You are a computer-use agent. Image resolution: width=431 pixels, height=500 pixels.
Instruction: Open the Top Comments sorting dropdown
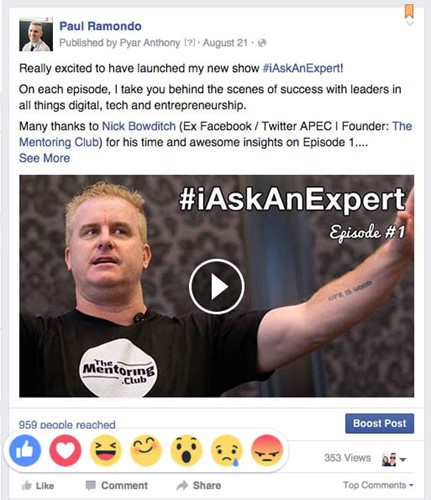coord(378,485)
